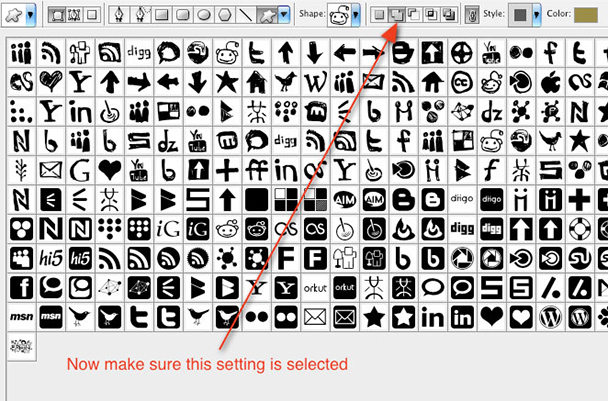Pick the plain drigo text shape
Screen dimensions: 608x401
pyautogui.click(x=462, y=200)
